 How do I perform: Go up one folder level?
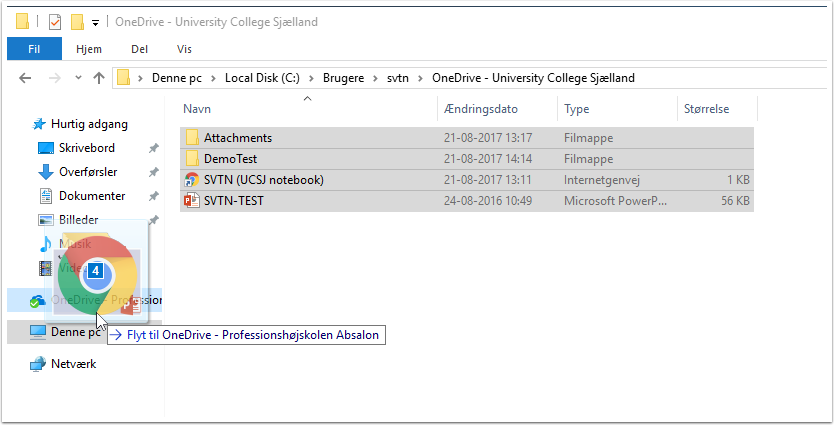pos(98,78)
